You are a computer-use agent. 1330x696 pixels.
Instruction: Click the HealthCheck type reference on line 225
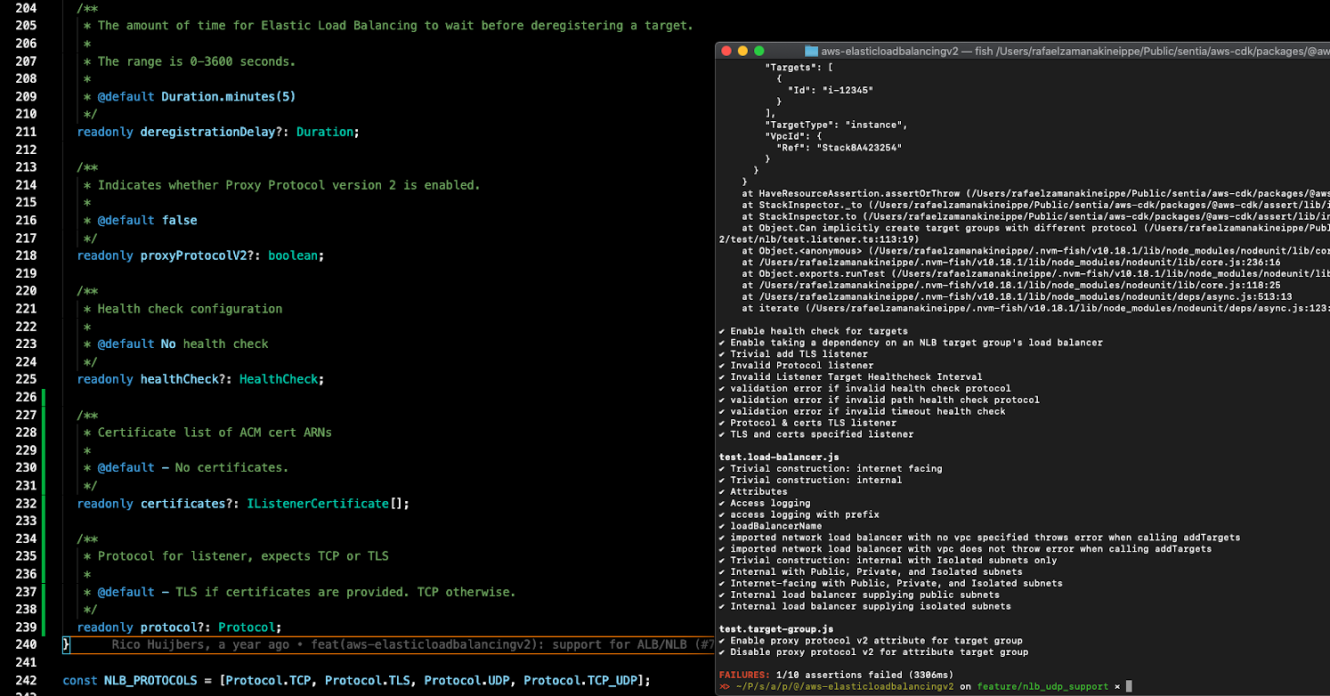(279, 379)
